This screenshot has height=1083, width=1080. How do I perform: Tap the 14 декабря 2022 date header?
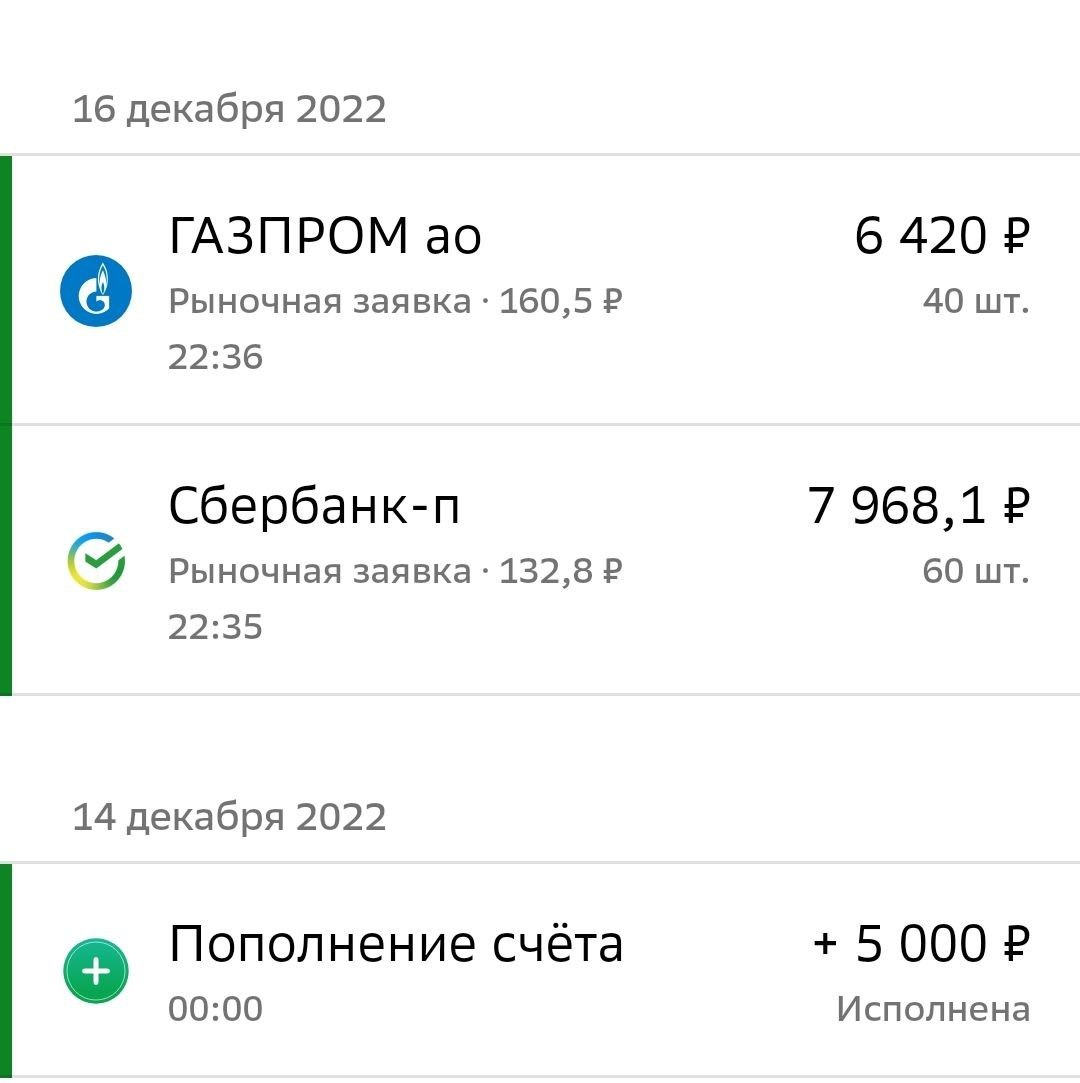point(229,817)
